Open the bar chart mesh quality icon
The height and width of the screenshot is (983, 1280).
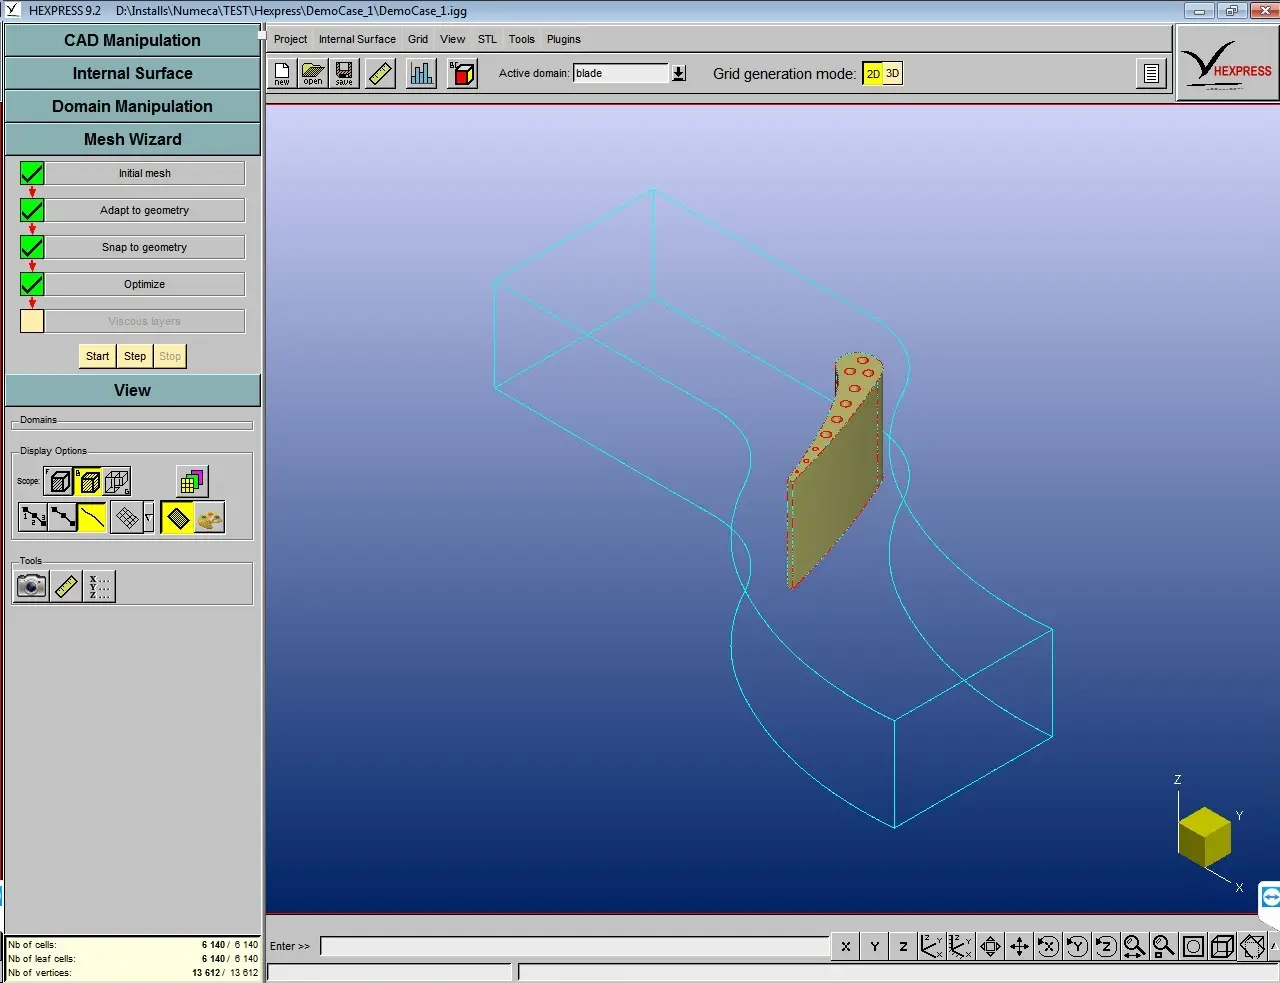pyautogui.click(x=422, y=74)
